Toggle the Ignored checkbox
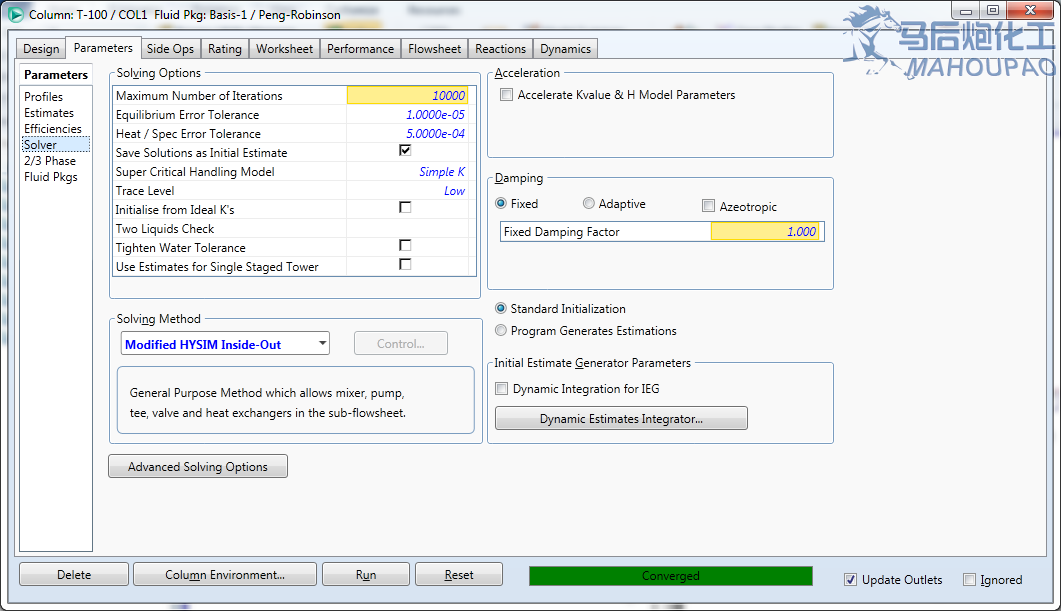1061x611 pixels. point(969,580)
